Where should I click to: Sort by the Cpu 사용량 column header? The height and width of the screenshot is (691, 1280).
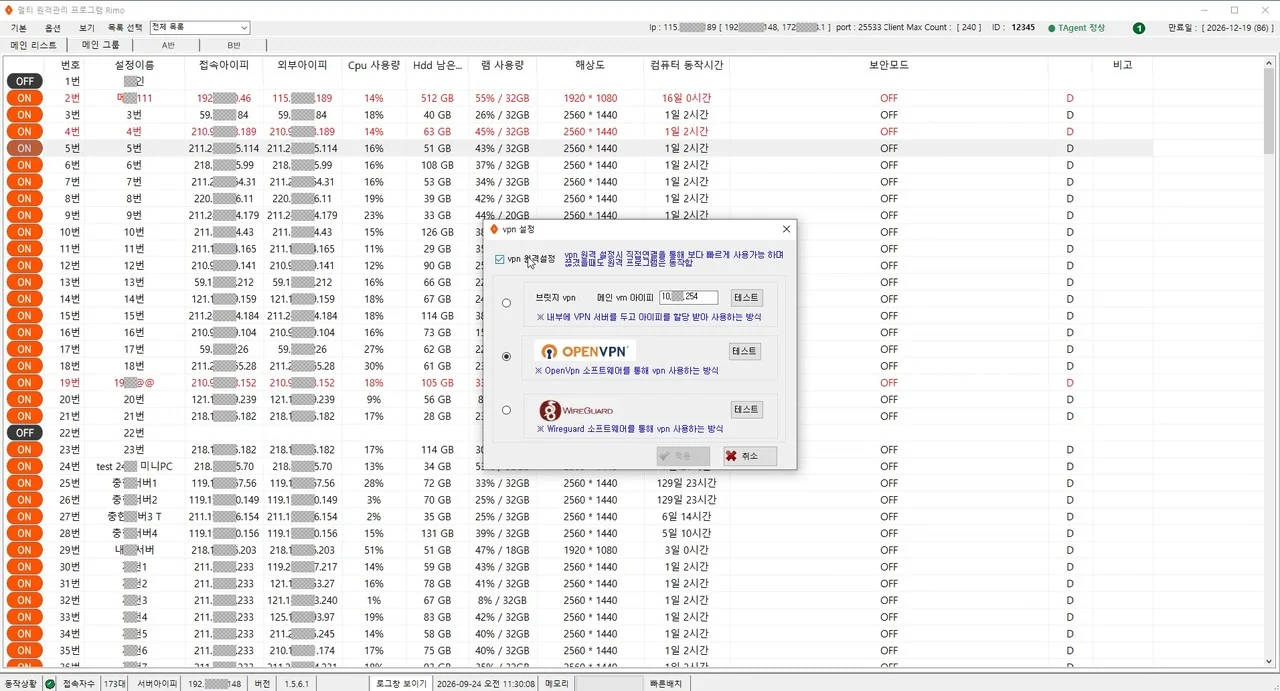pyautogui.click(x=373, y=65)
